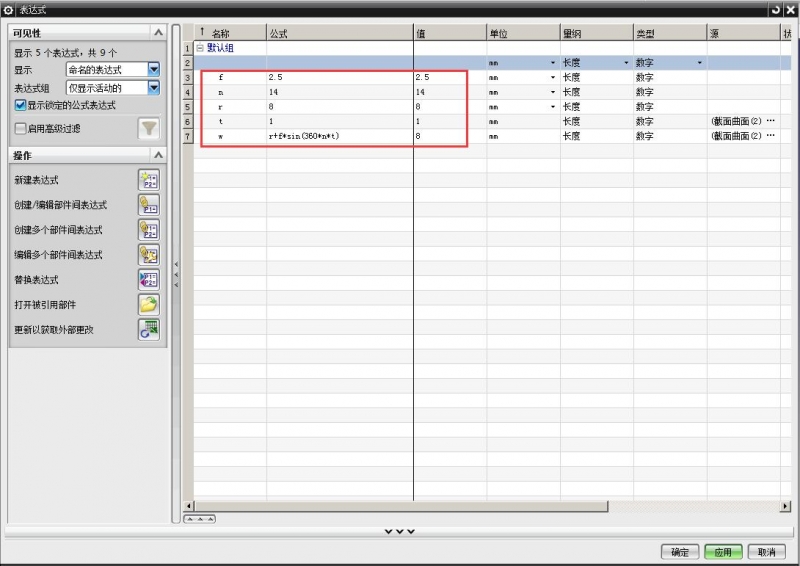Toggle 显示锁定的公式表达式 checkbox
800x566 pixels.
[x=20, y=106]
